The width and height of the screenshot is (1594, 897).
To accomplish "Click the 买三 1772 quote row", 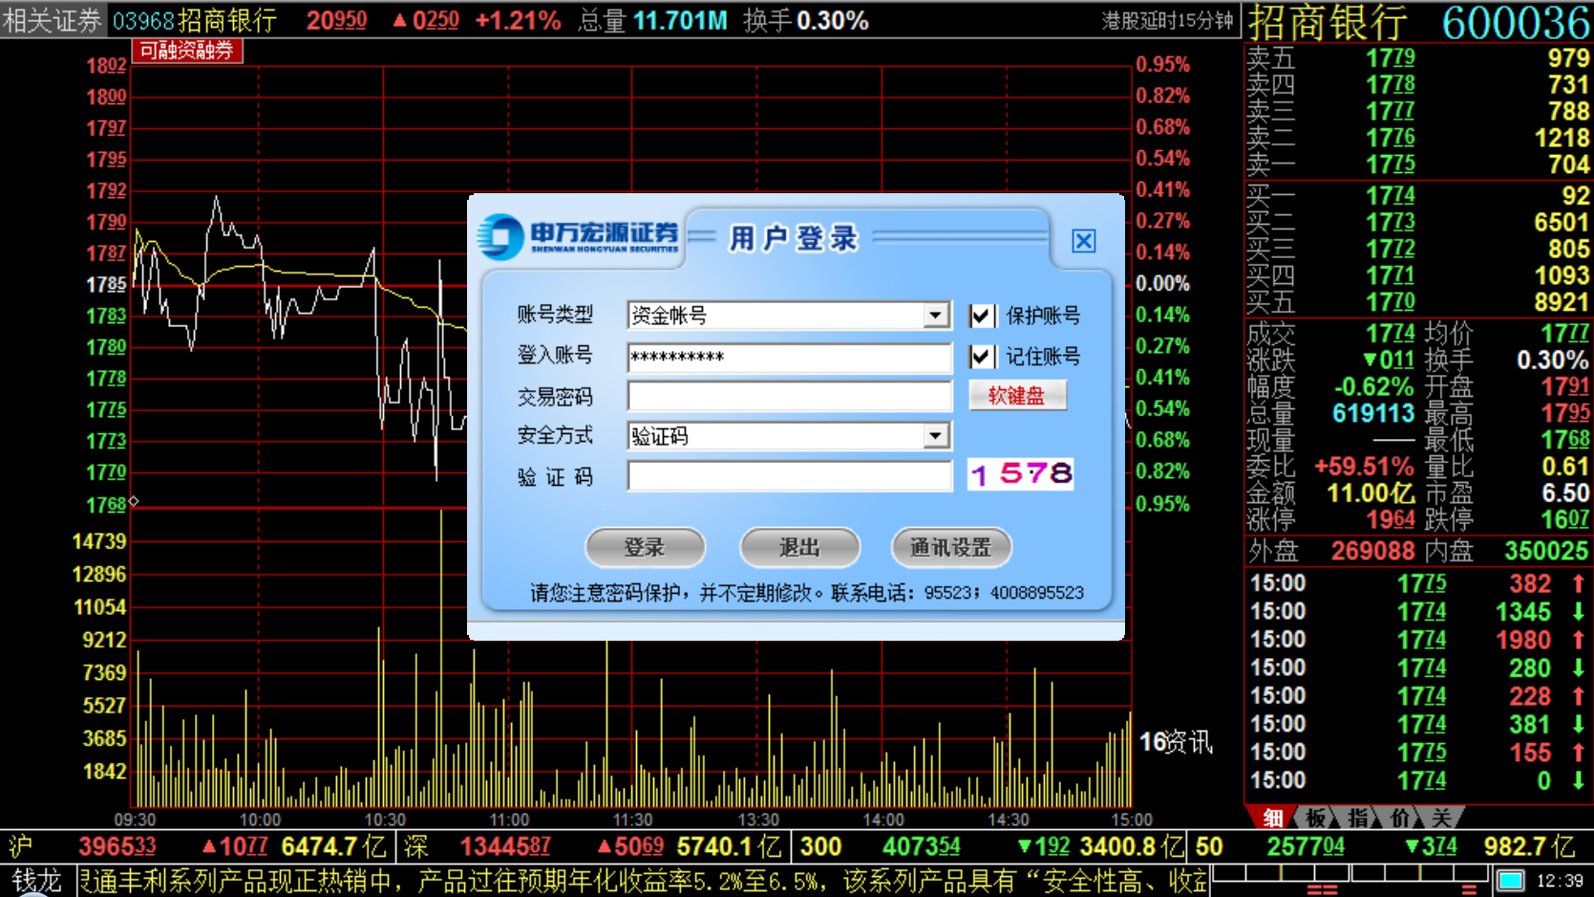I will (x=1418, y=249).
